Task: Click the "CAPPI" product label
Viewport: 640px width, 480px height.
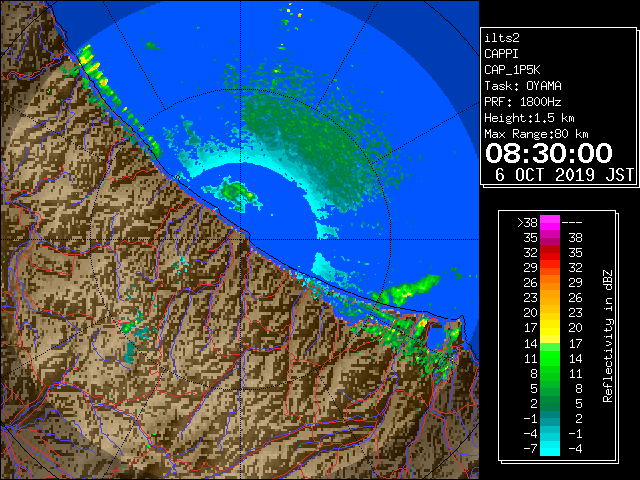Action: (501, 54)
